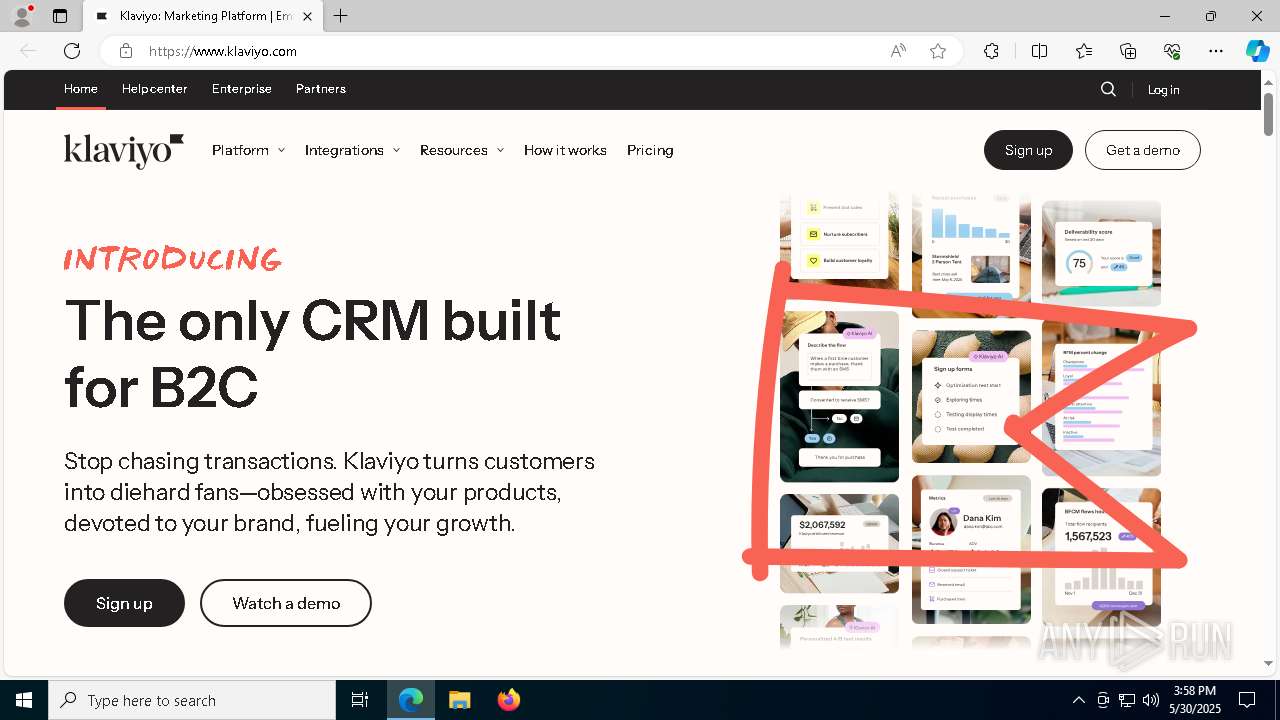The height and width of the screenshot is (720, 1280).
Task: Click the Klaviyo search magnifier icon
Action: (1108, 89)
